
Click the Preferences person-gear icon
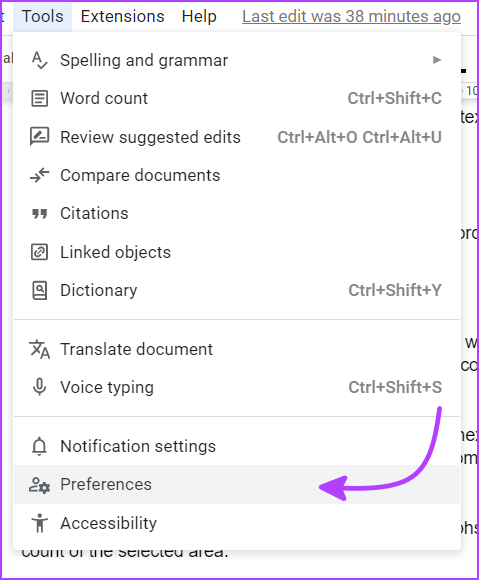tap(39, 485)
